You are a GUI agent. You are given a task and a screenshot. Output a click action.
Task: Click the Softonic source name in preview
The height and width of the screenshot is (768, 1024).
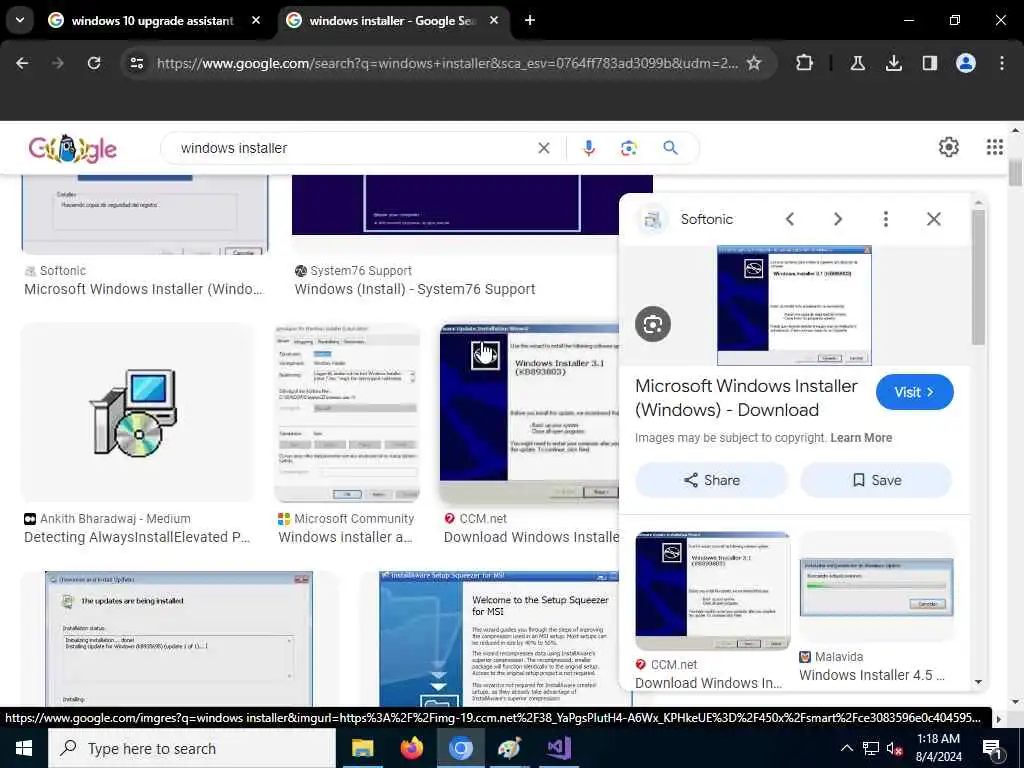(x=707, y=219)
